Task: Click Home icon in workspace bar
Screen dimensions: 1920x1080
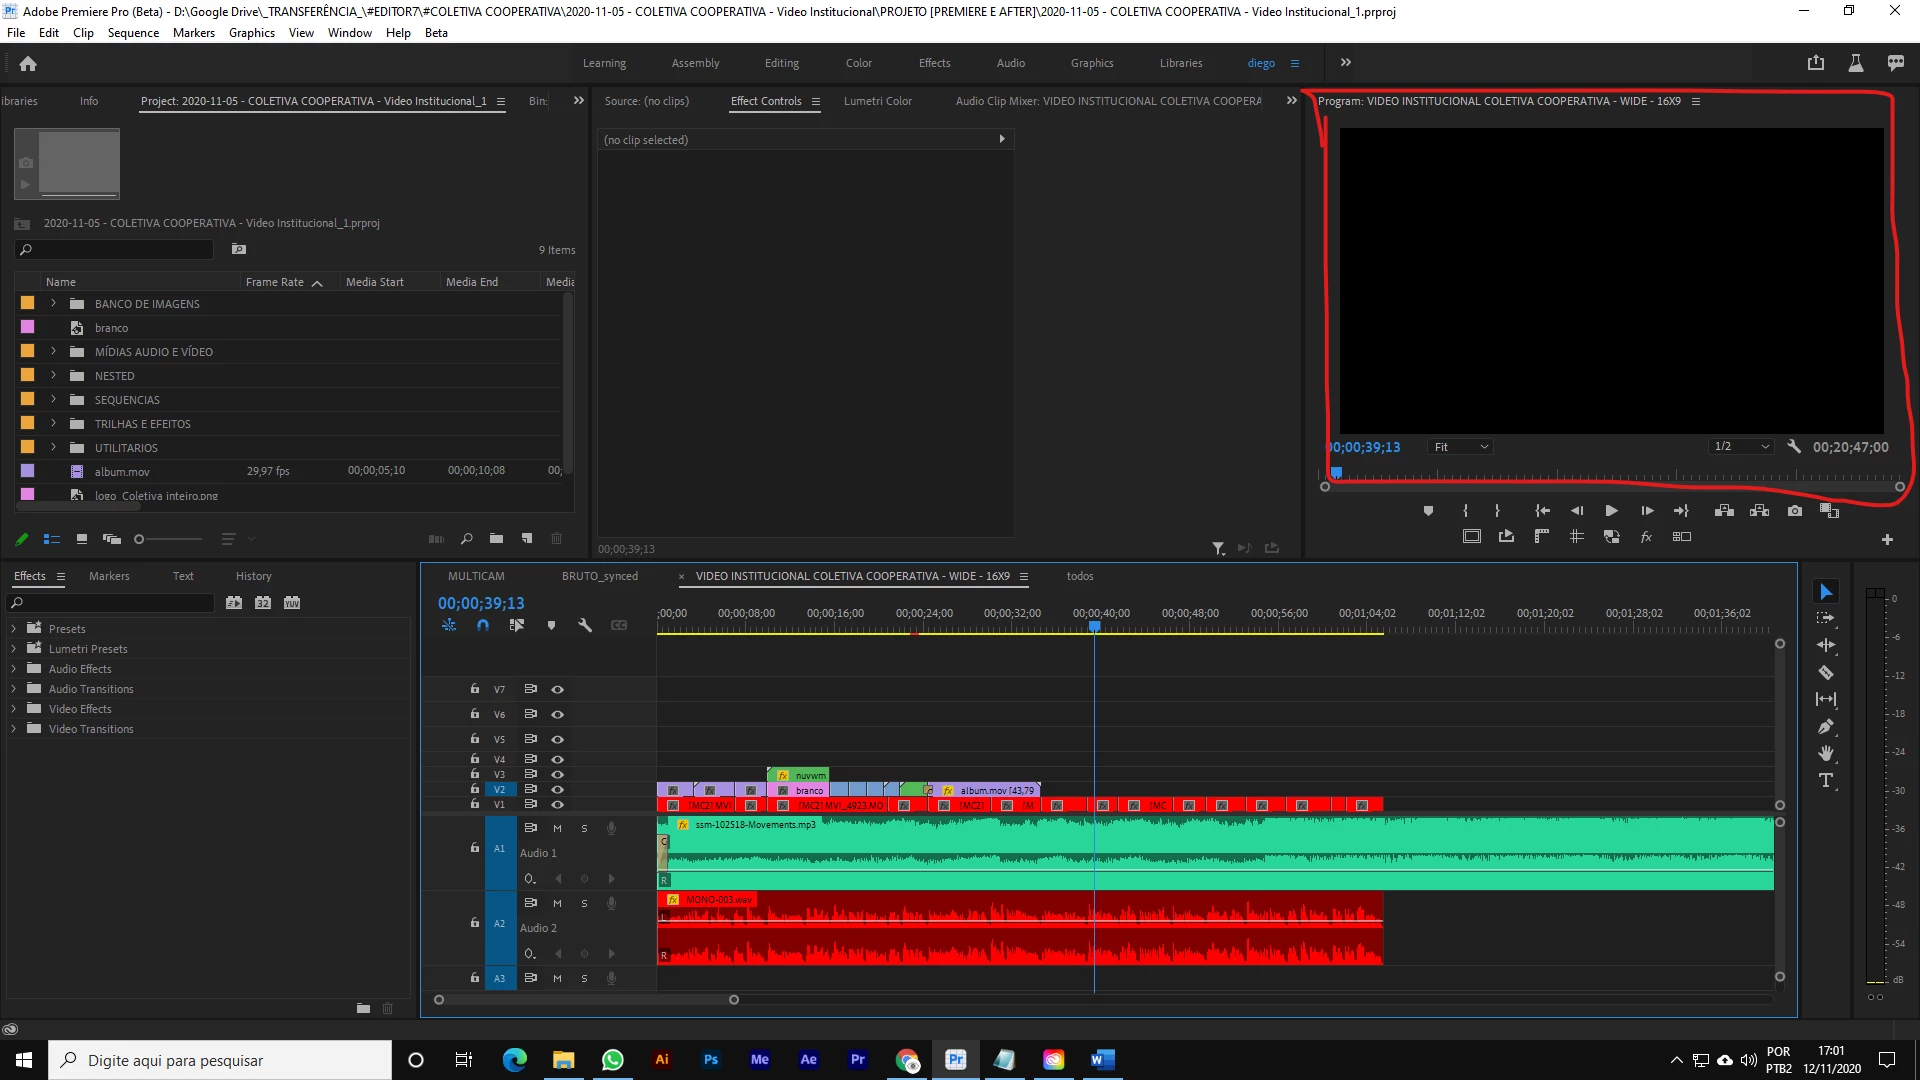Action: pyautogui.click(x=28, y=63)
